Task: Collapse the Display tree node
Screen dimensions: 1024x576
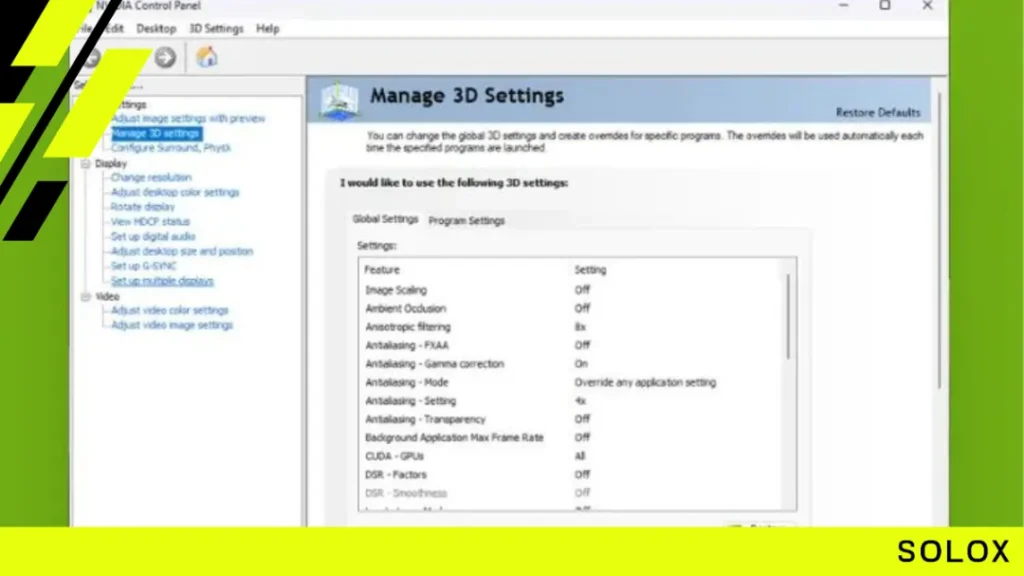Action: point(86,163)
